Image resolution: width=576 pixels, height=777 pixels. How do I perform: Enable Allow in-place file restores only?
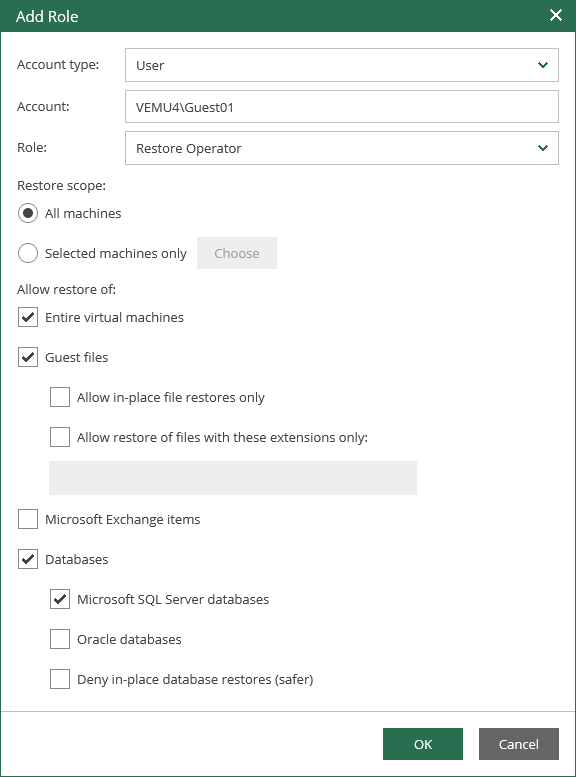[59, 397]
